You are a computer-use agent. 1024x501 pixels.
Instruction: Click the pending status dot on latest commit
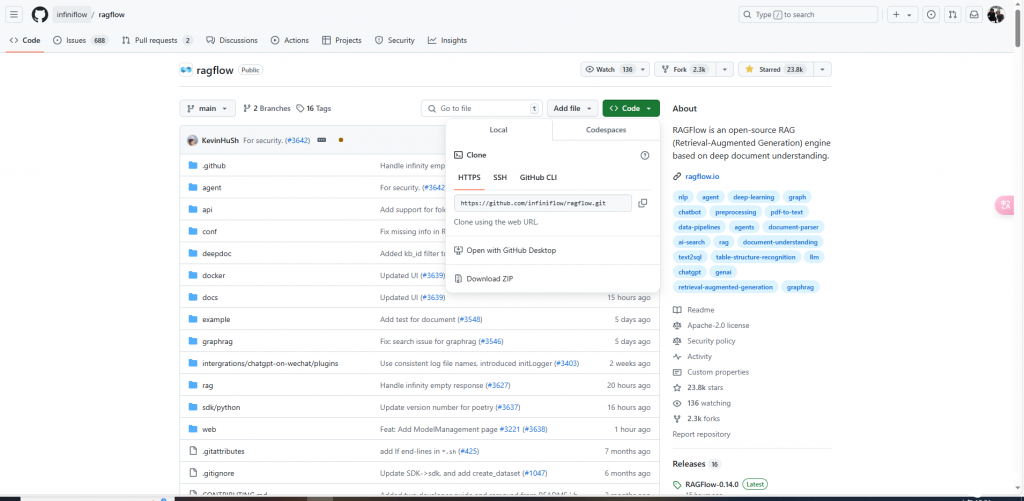341,140
